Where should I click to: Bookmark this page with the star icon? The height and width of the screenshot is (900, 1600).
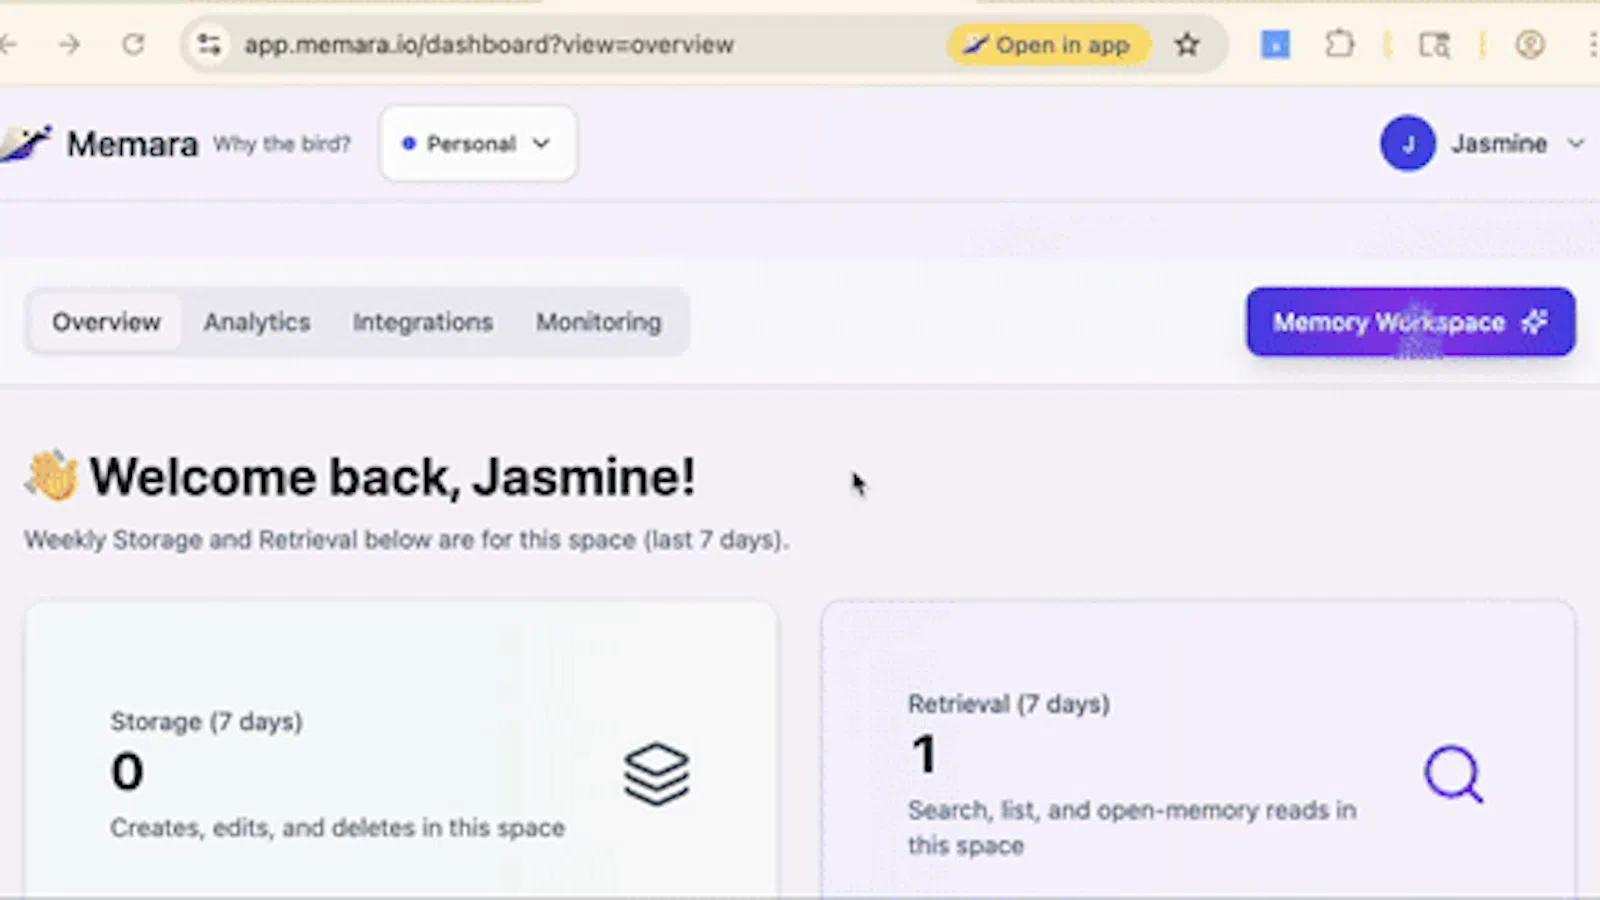point(1187,44)
